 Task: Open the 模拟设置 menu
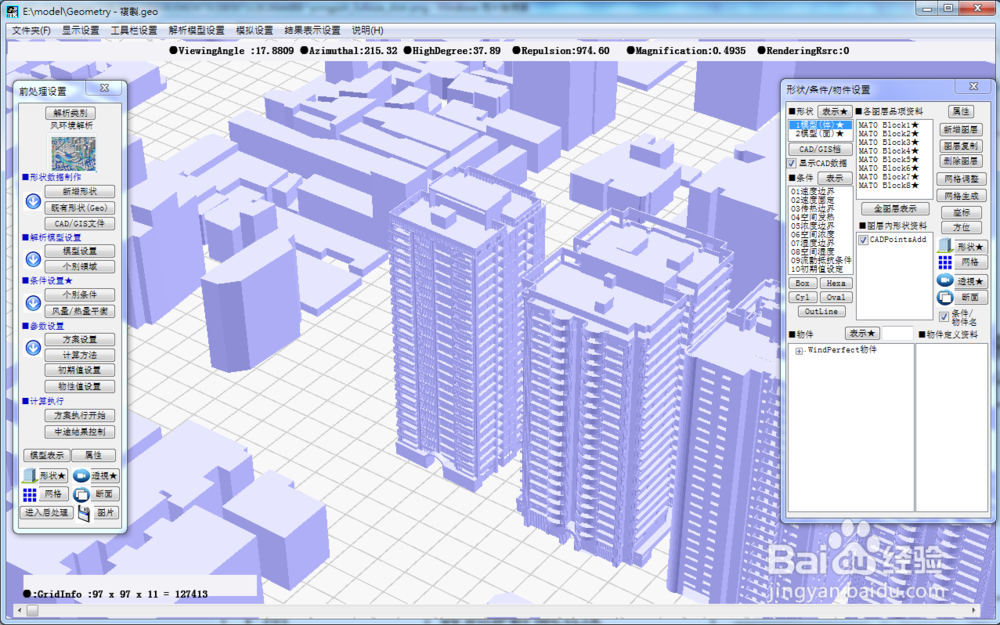[254, 31]
